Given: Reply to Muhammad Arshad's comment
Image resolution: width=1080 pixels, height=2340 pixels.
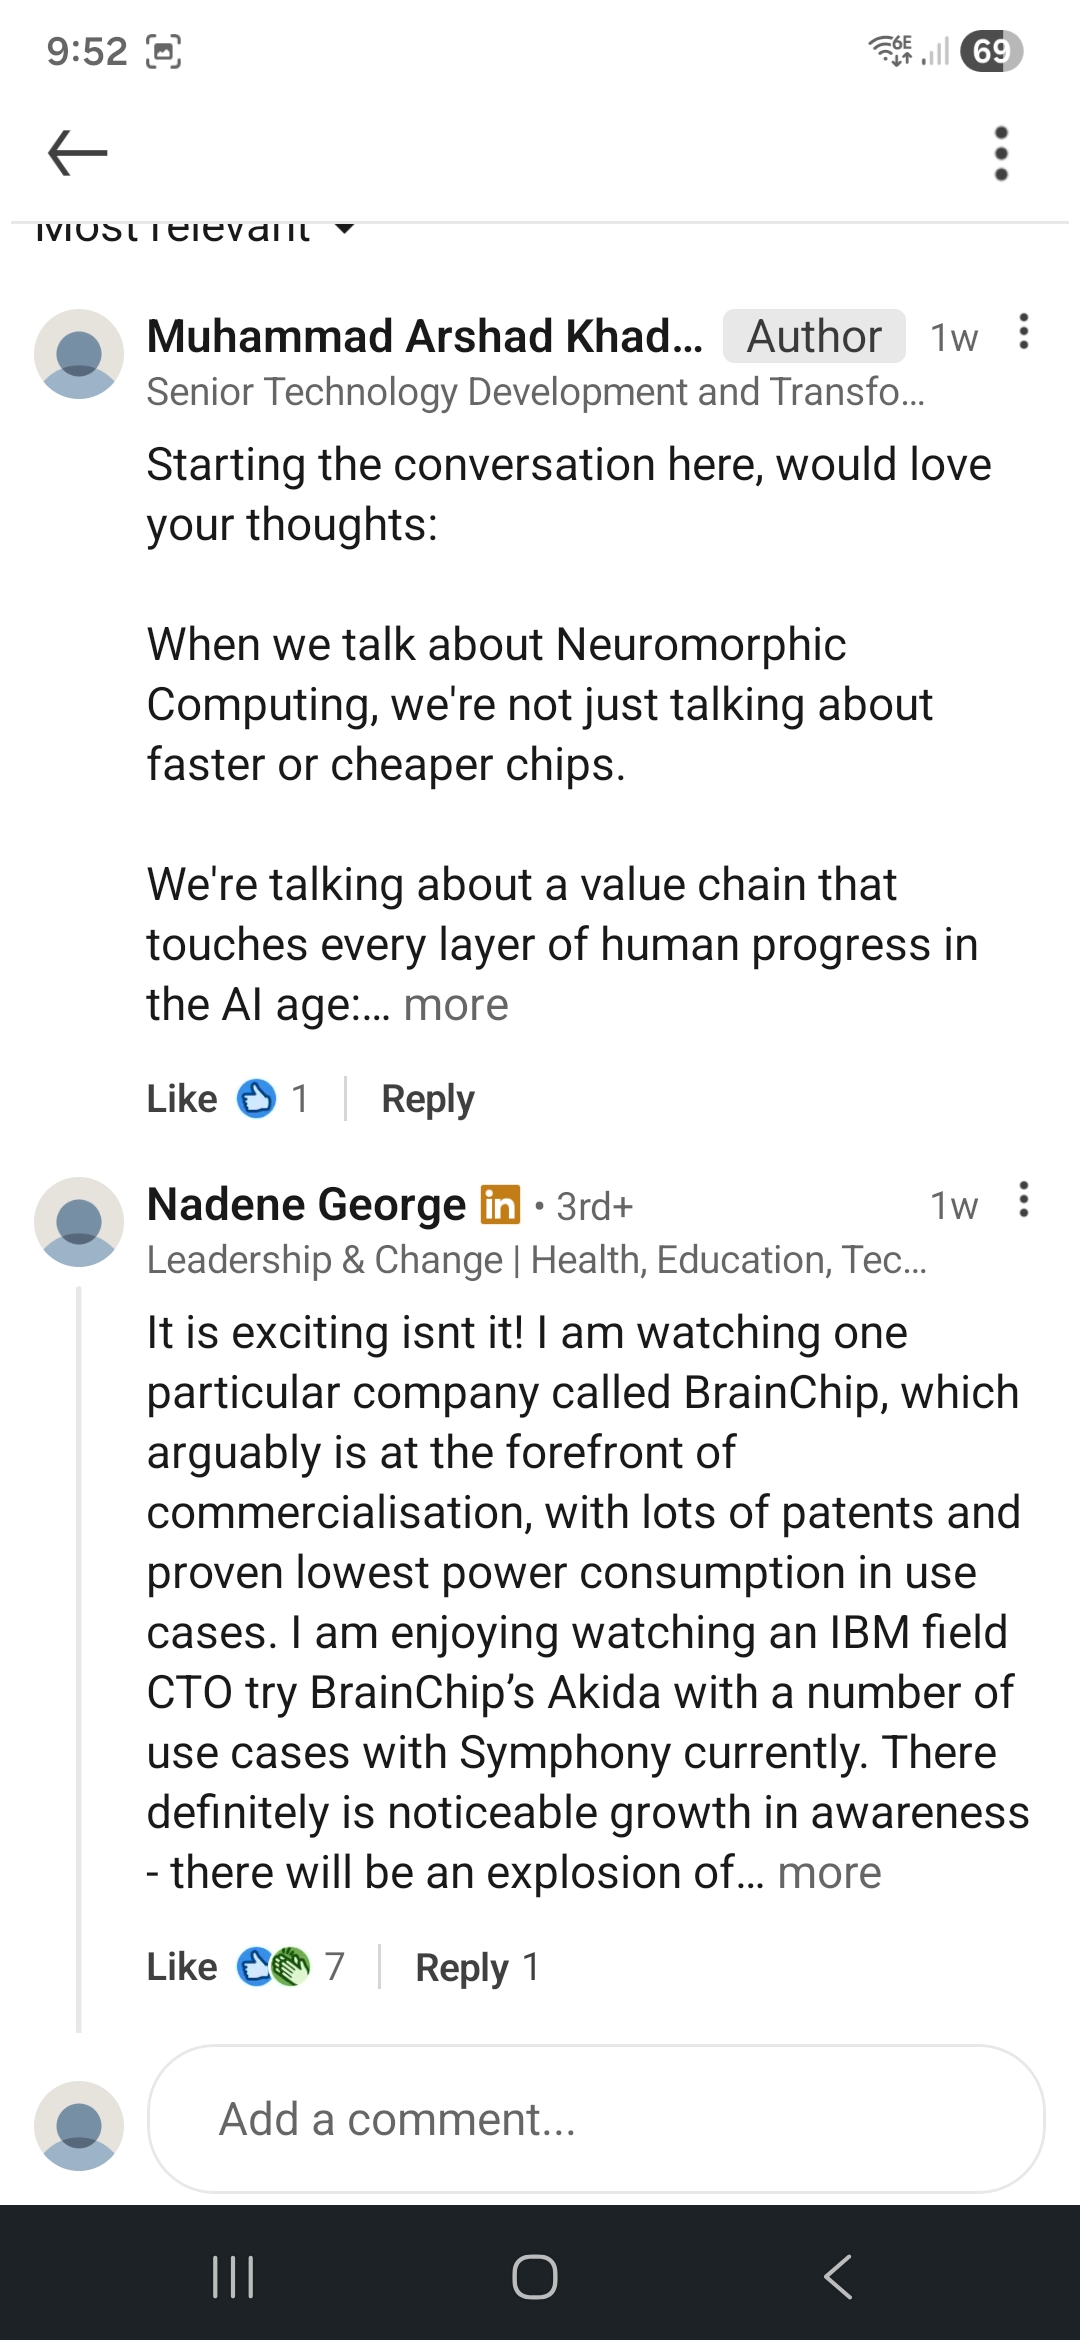Looking at the screenshot, I should click(428, 1098).
